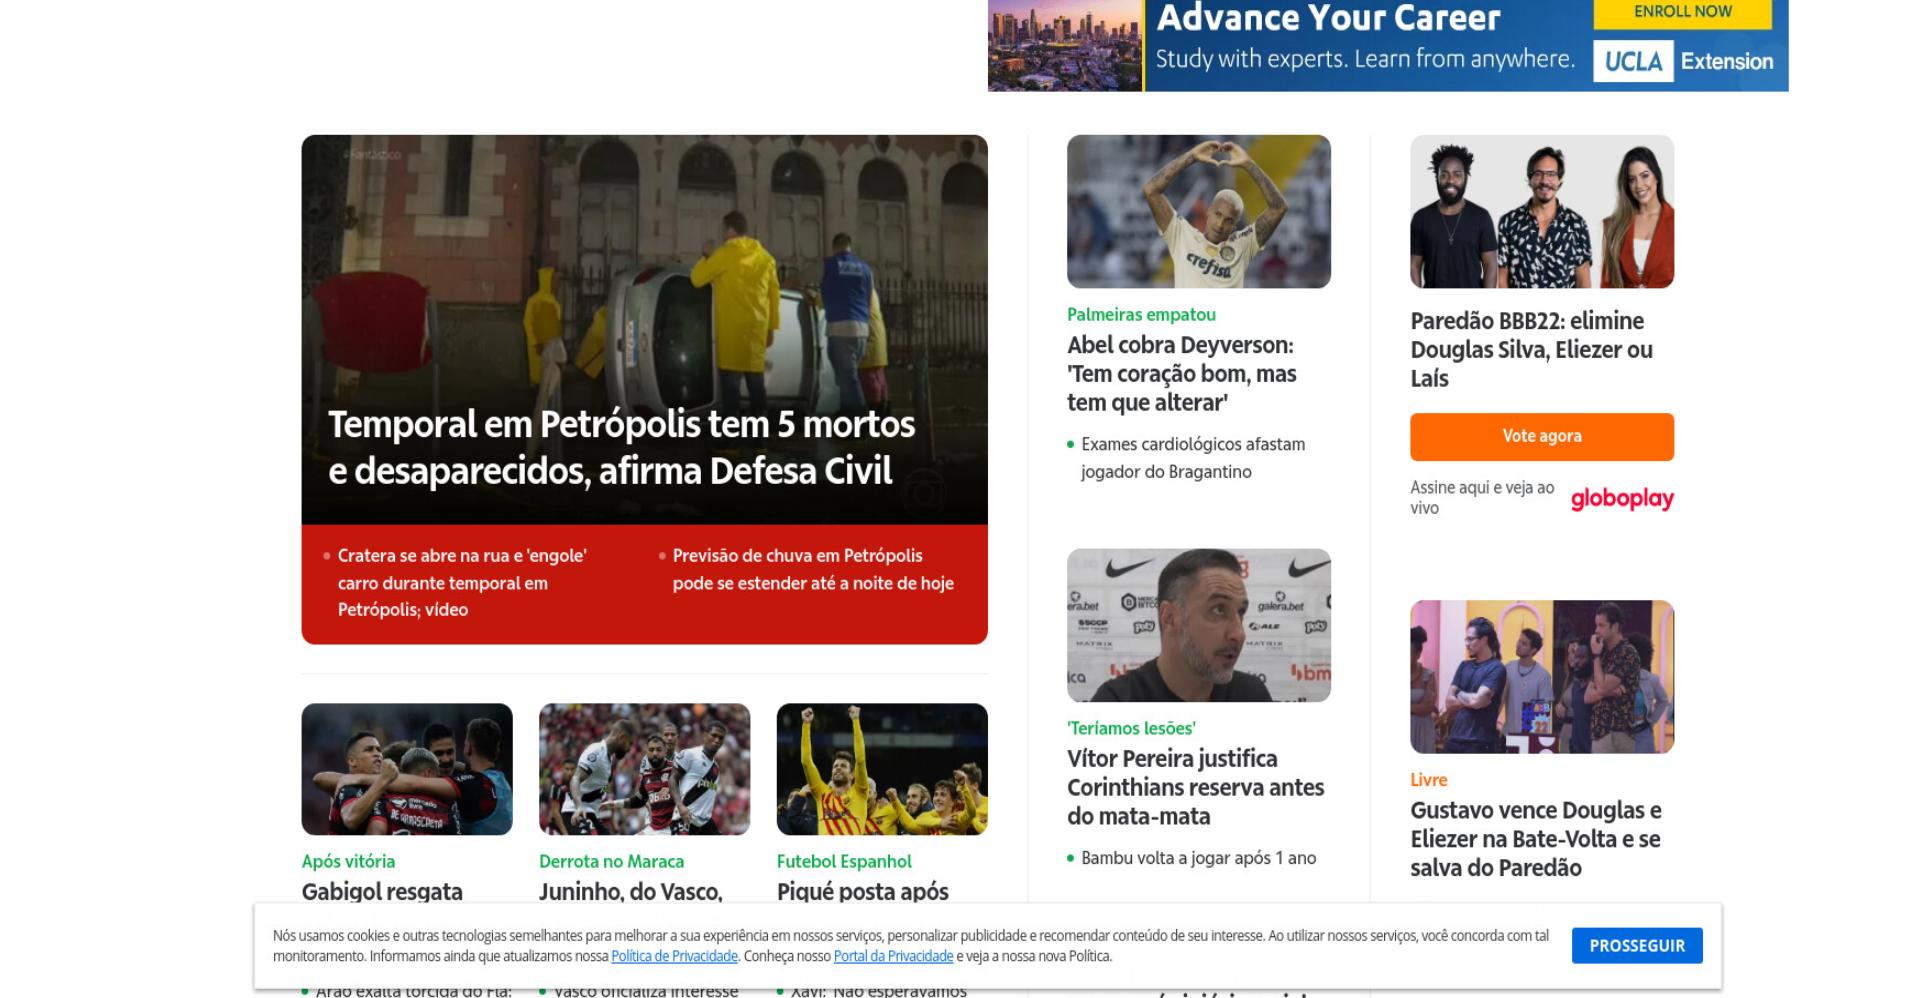Click the Flamengo players hugging photo
1920x998 pixels.
point(407,769)
